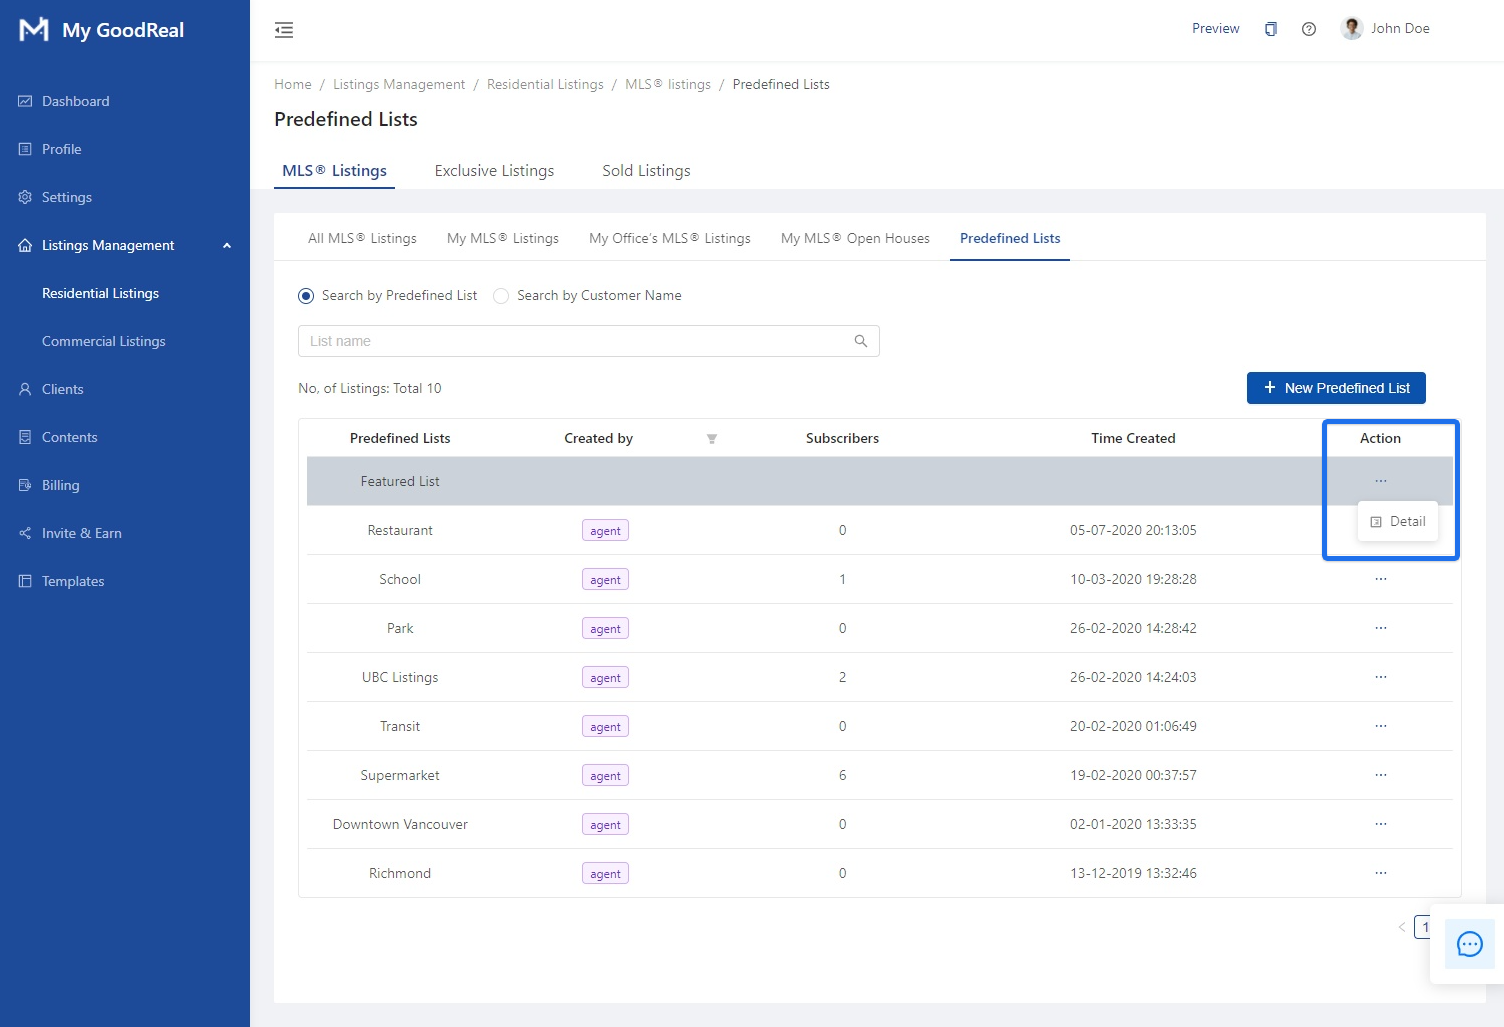Image resolution: width=1504 pixels, height=1027 pixels.
Task: Open the Created by column filter
Action: 712,439
